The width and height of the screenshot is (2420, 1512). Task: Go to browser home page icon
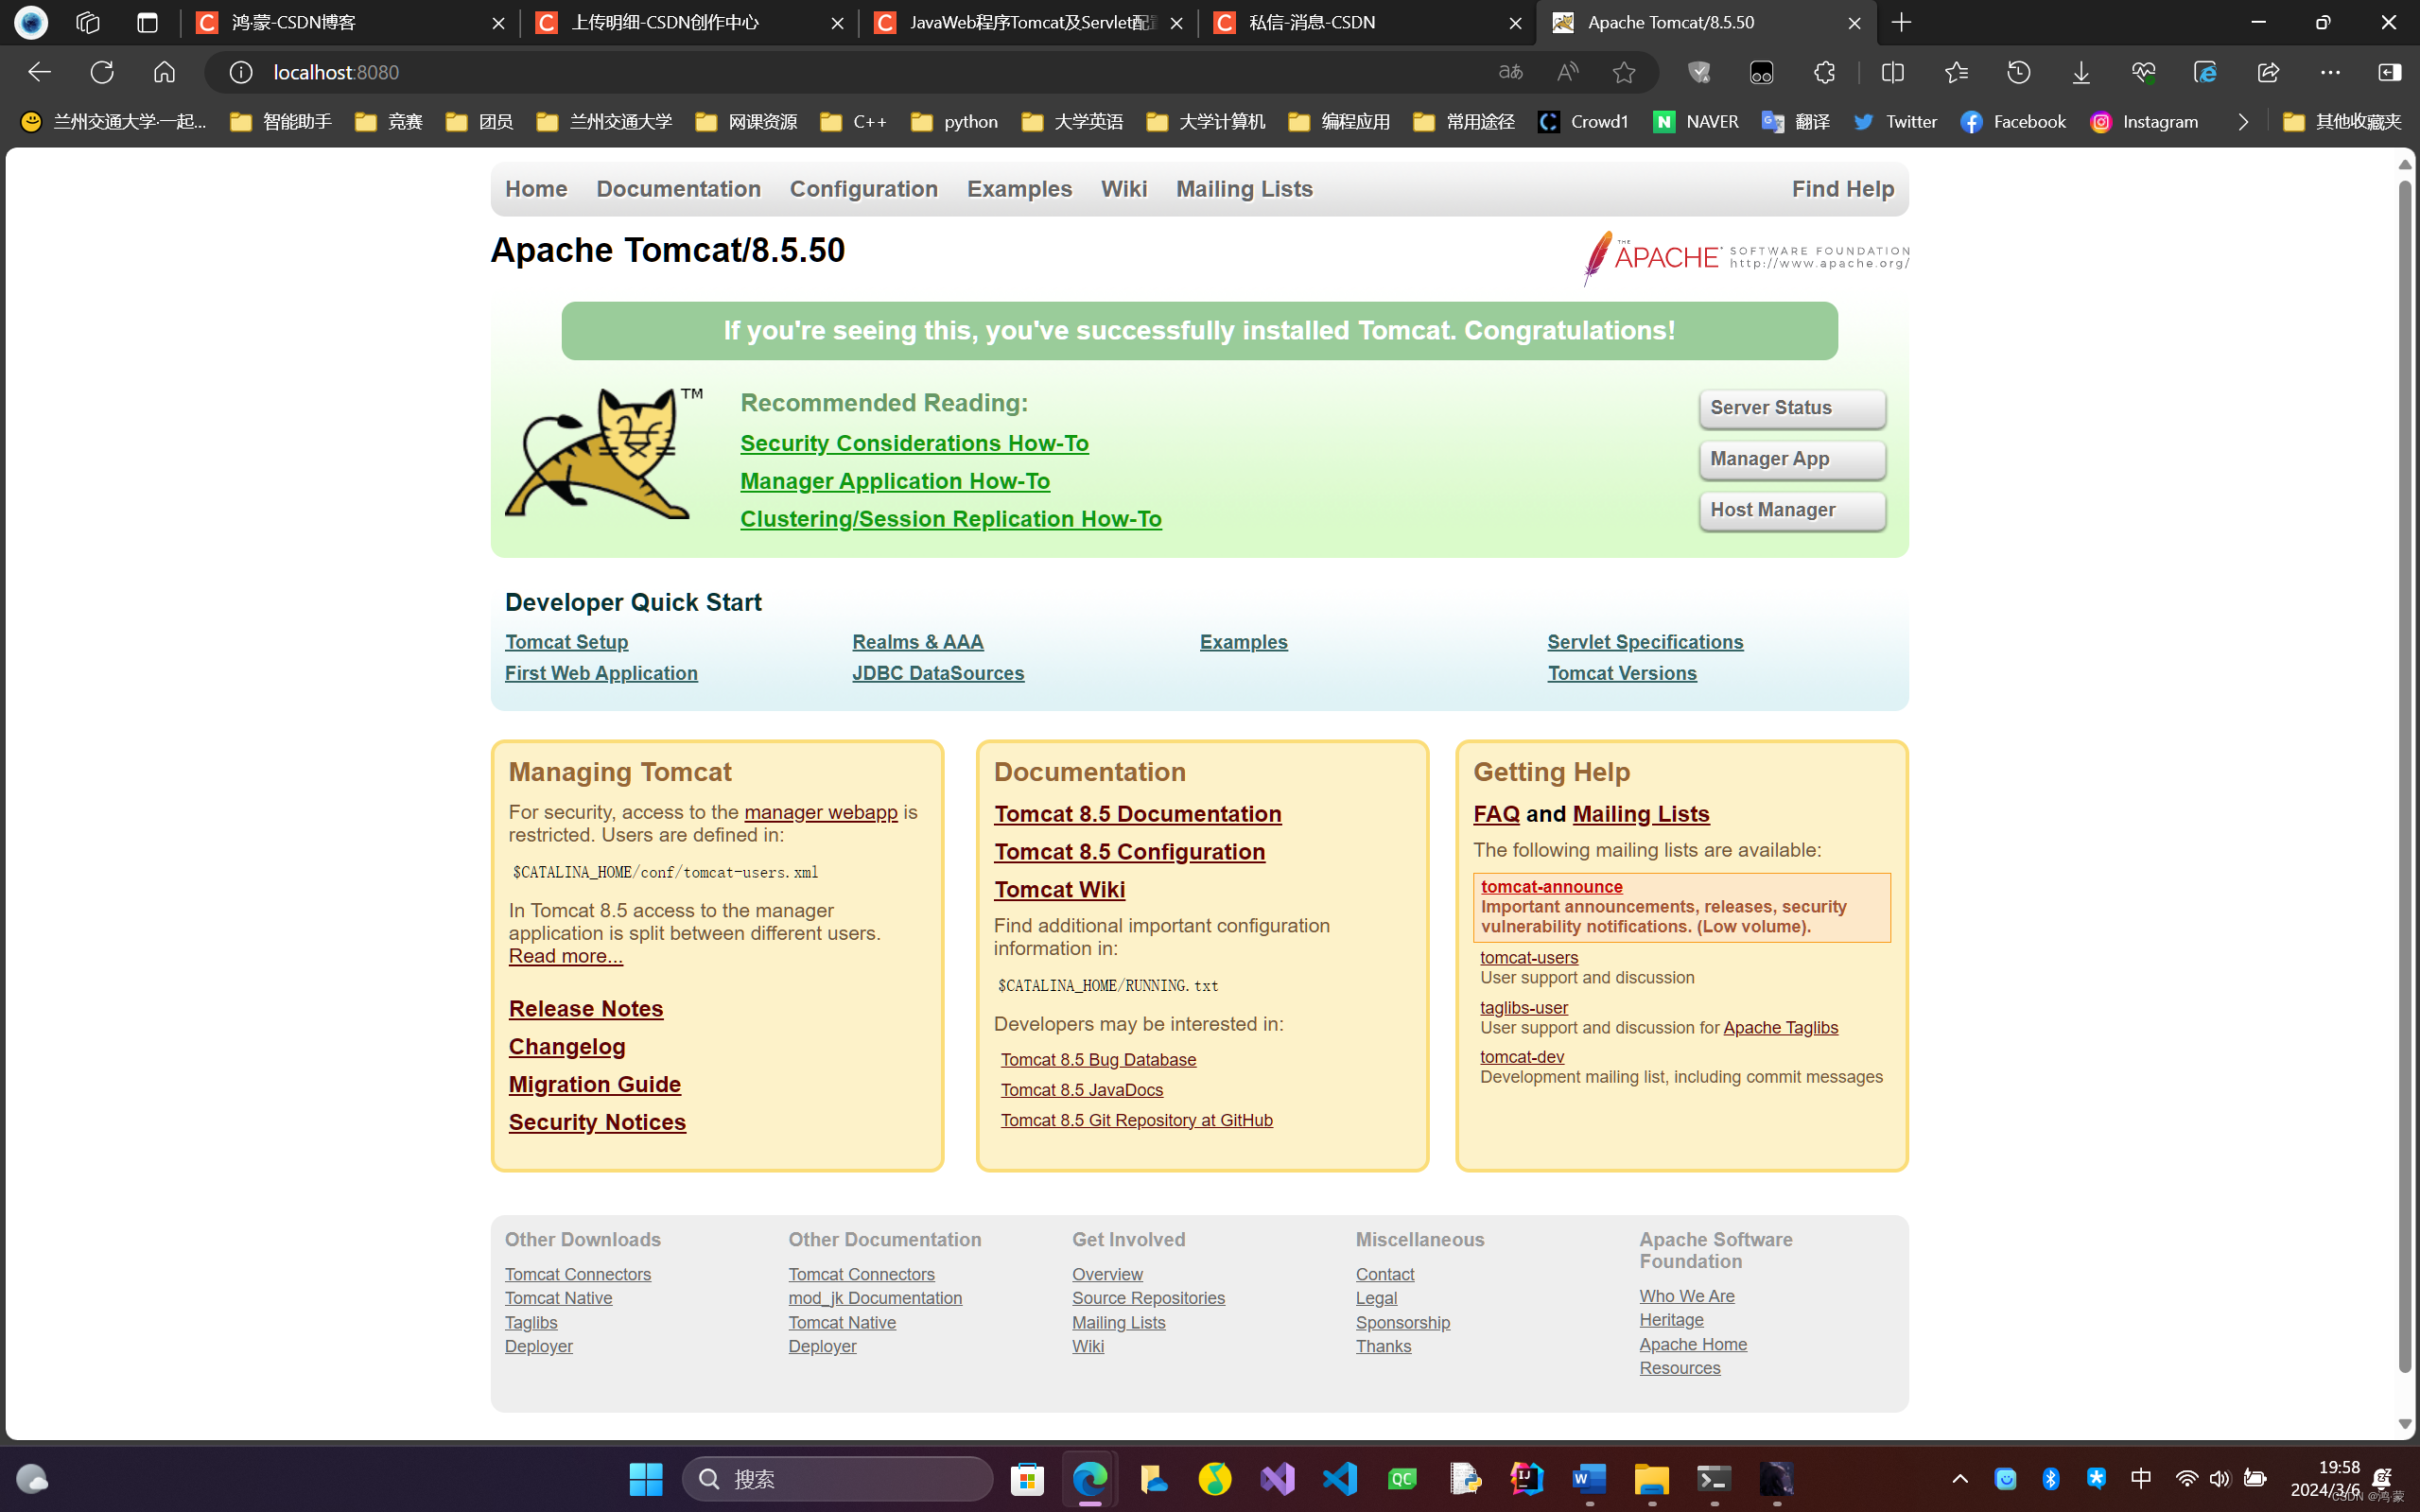[164, 72]
